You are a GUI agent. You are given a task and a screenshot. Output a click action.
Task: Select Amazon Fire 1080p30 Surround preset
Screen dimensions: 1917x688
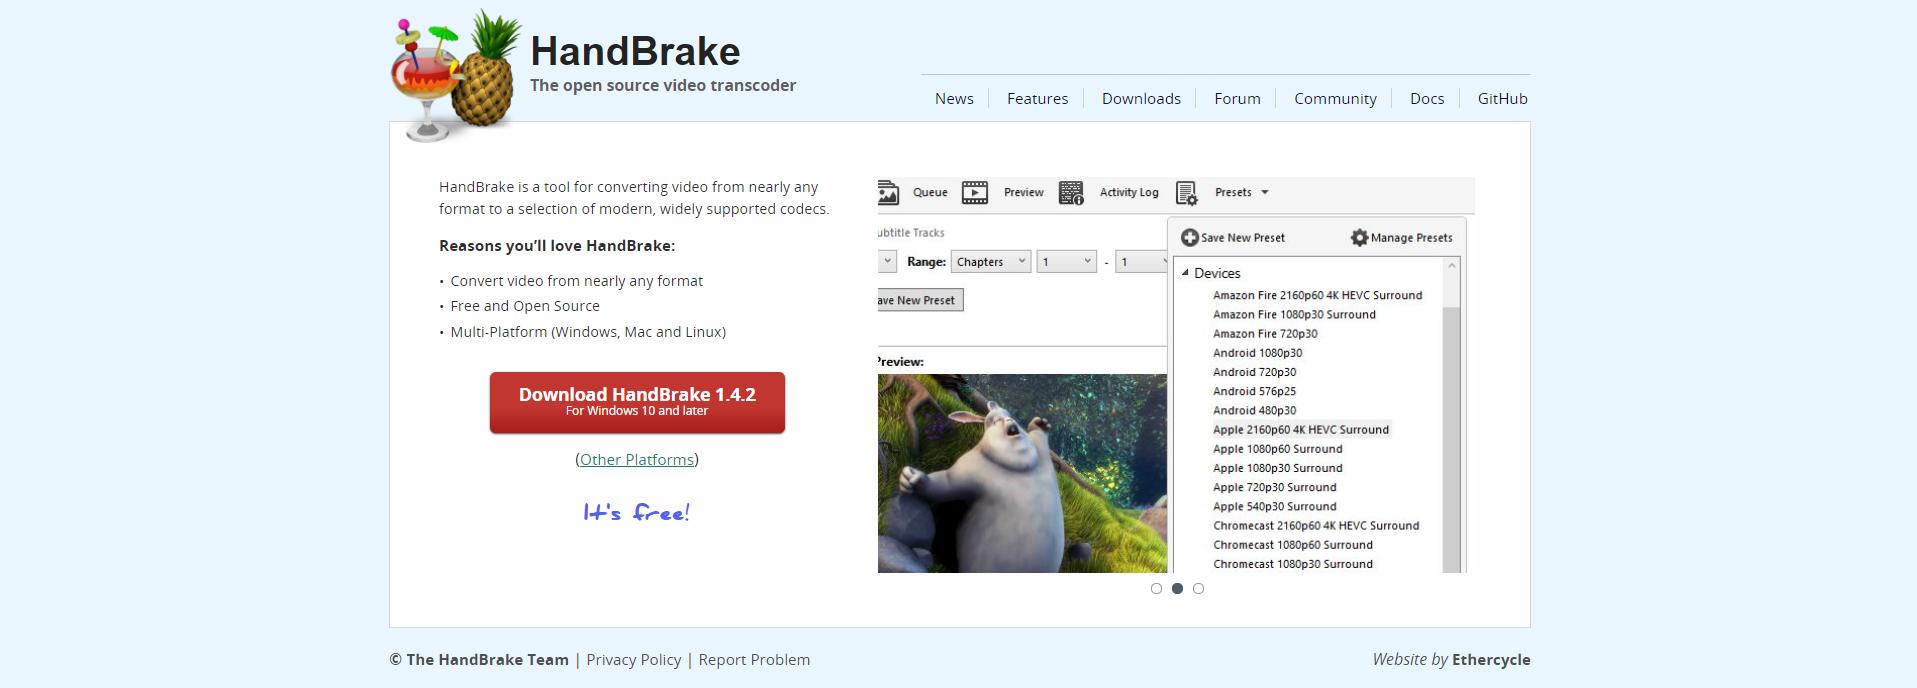[1294, 315]
